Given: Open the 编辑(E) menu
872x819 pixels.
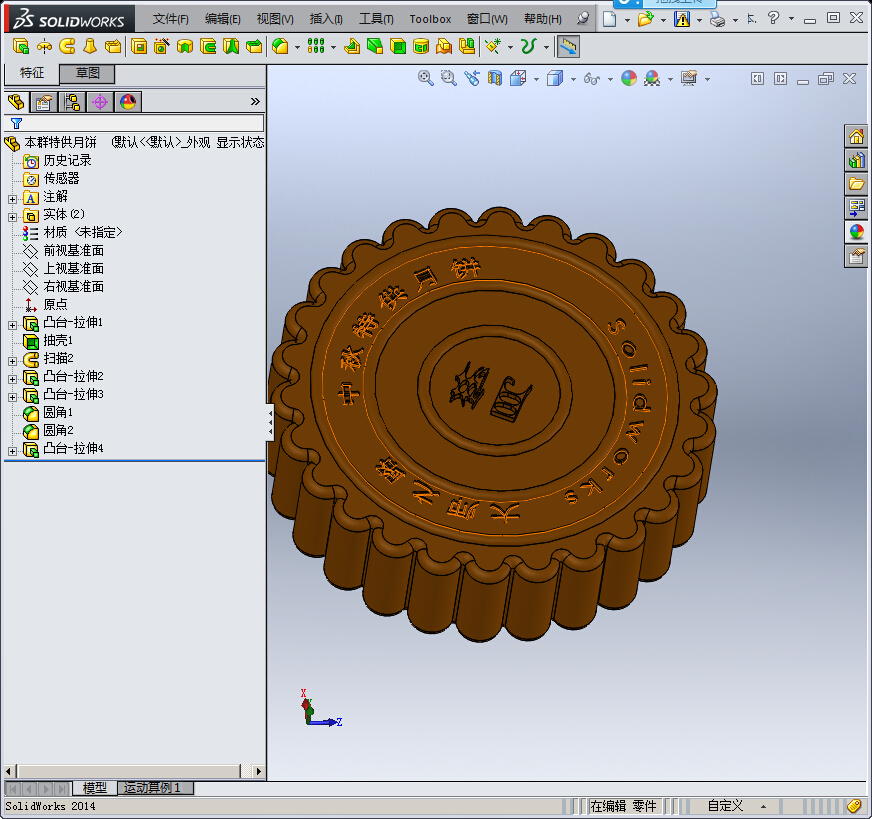Looking at the screenshot, I should (222, 19).
